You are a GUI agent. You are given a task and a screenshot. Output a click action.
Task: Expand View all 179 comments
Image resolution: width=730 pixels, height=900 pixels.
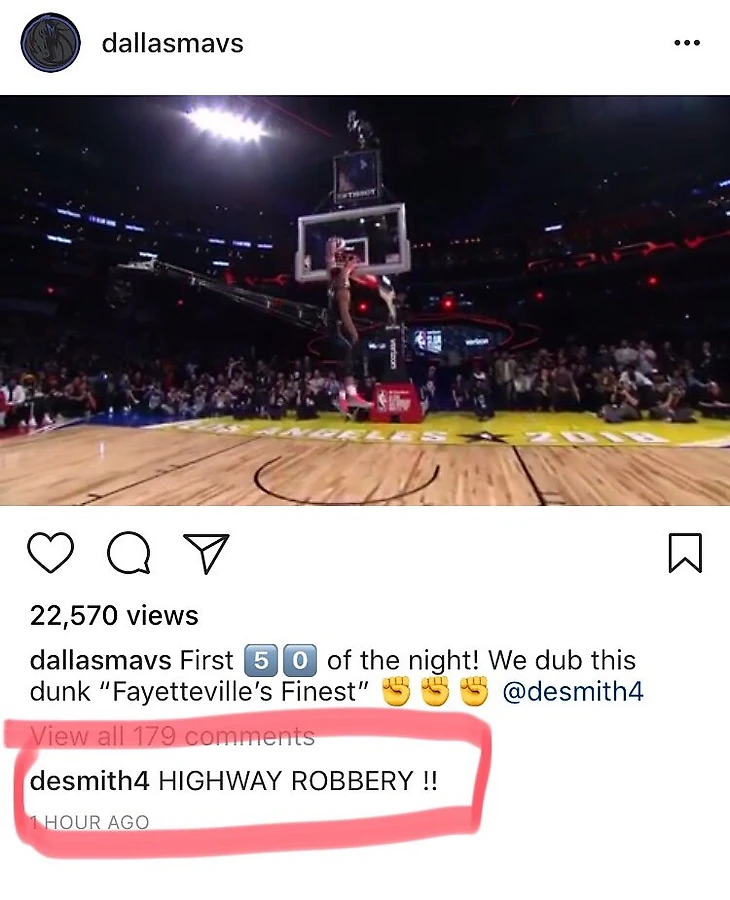pyautogui.click(x=173, y=736)
